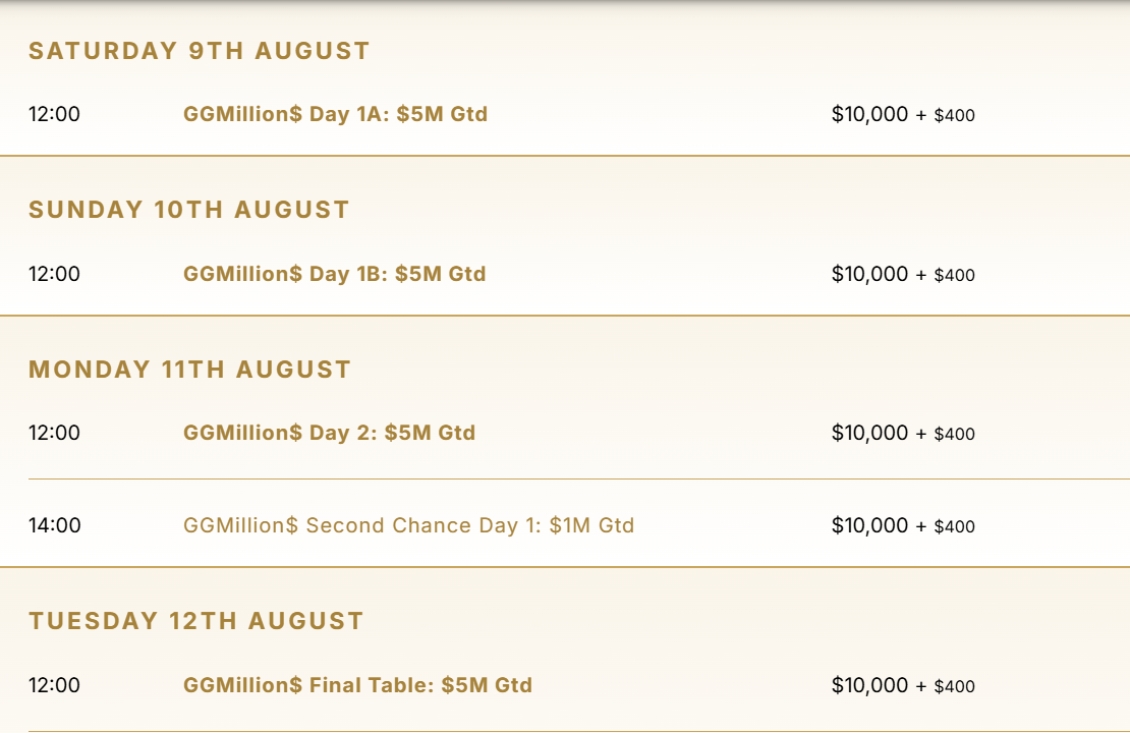Click the $10,000 buy-in for Second Chance
The width and height of the screenshot is (1130, 733).
pyautogui.click(x=869, y=525)
